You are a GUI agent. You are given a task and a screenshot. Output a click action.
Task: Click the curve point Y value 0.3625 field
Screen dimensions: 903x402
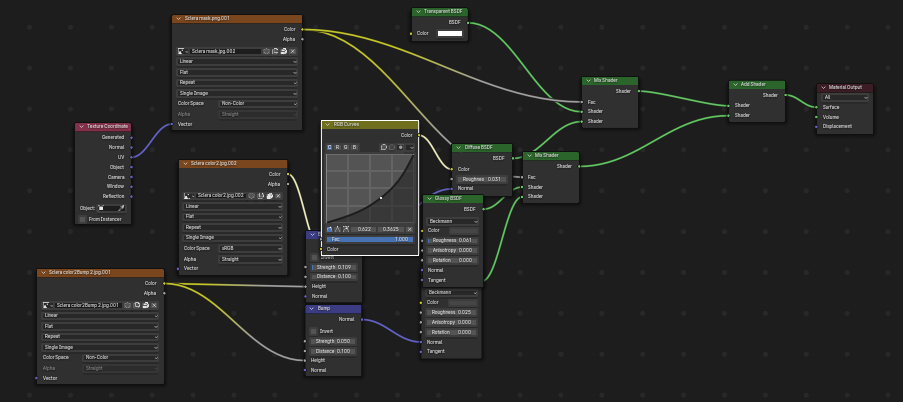[x=391, y=229]
